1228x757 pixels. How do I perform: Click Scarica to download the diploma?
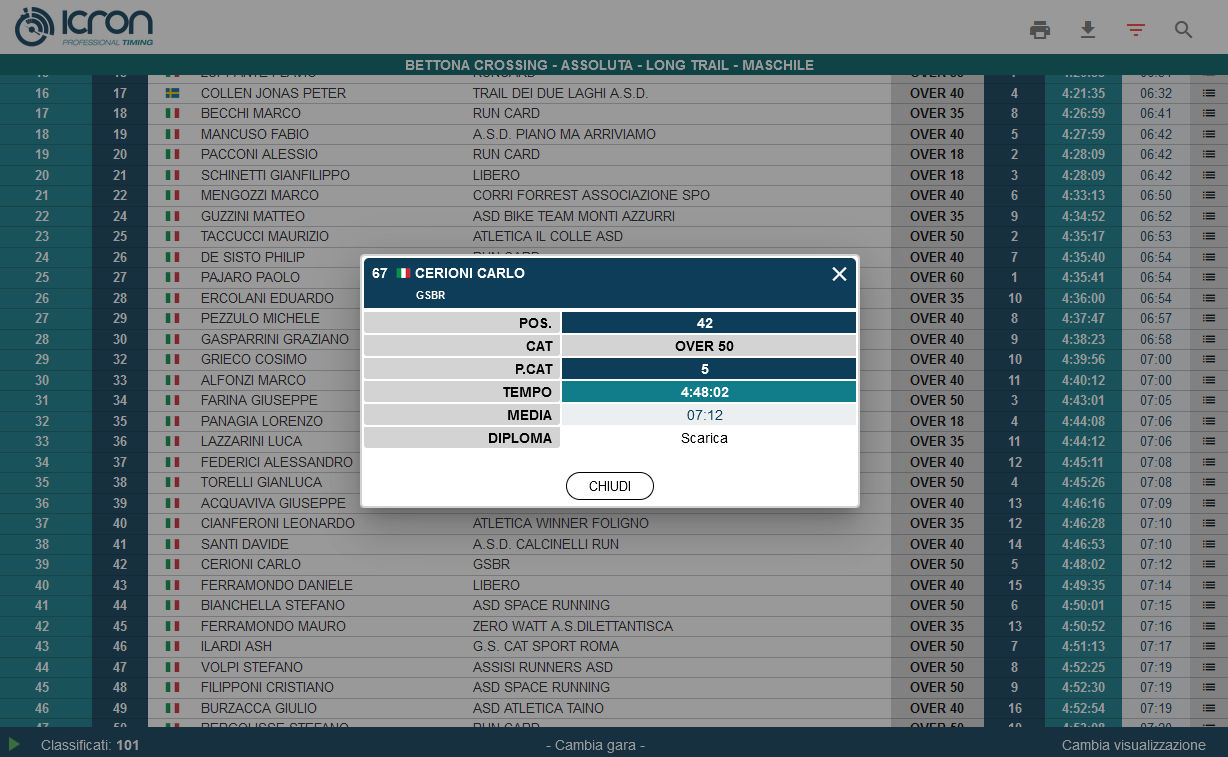(x=704, y=438)
